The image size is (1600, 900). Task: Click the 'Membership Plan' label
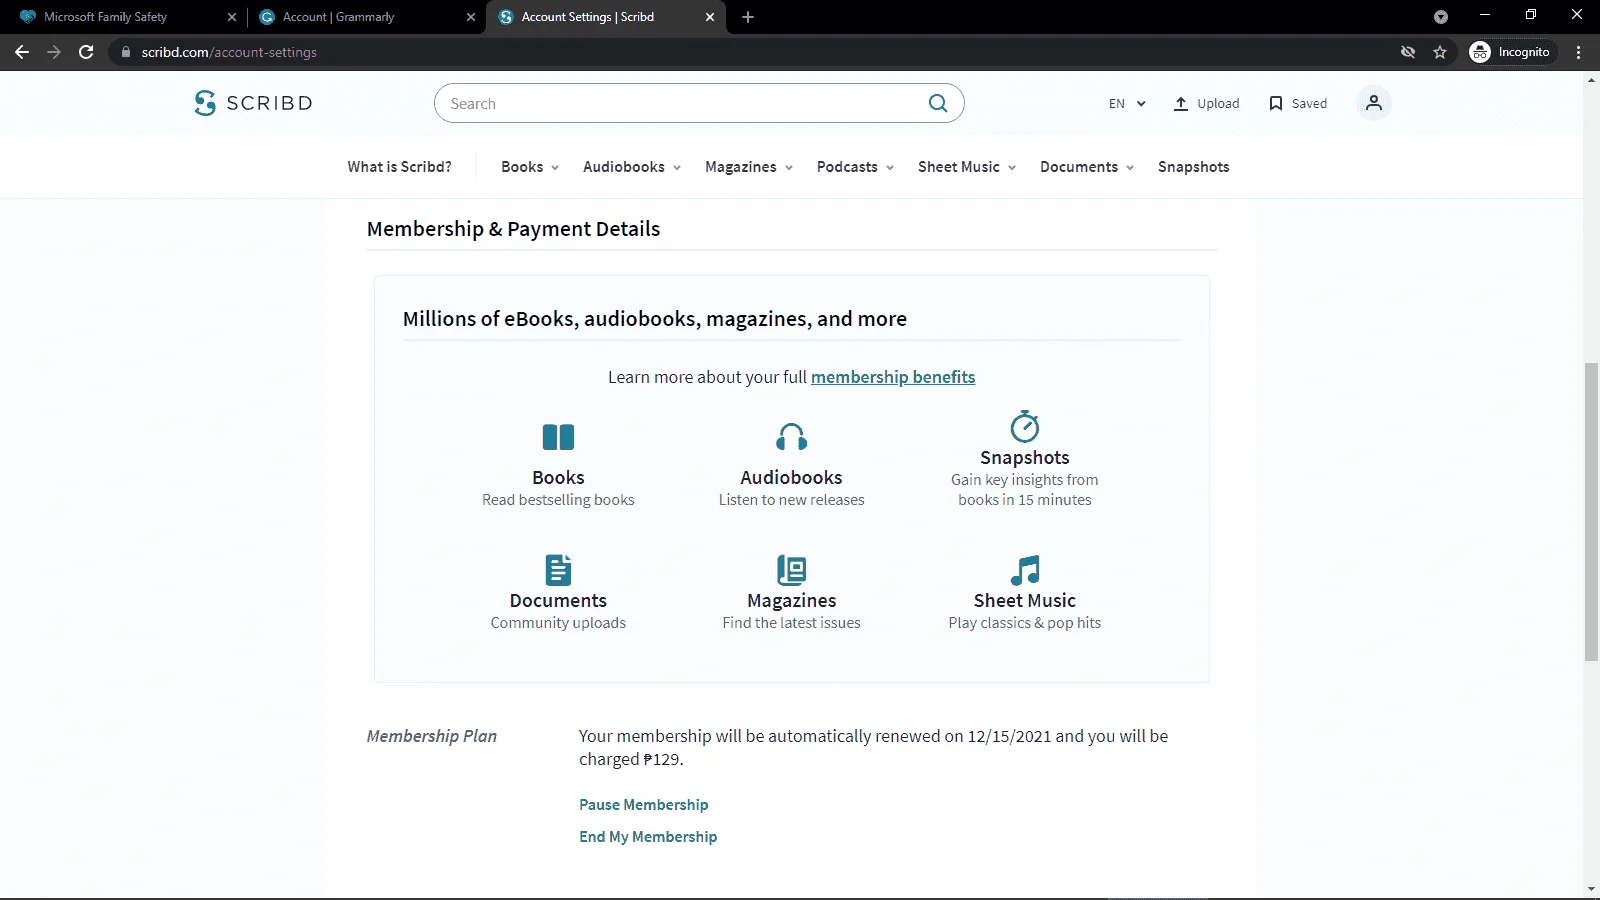432,736
